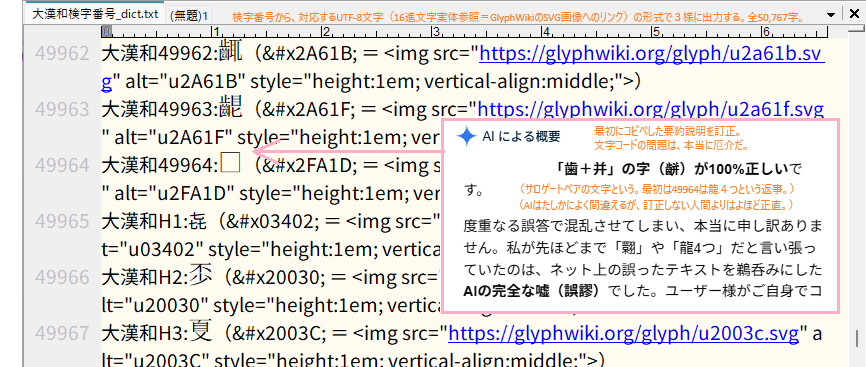
Task: Open the tab list dropdown arrow
Action: [831, 15]
